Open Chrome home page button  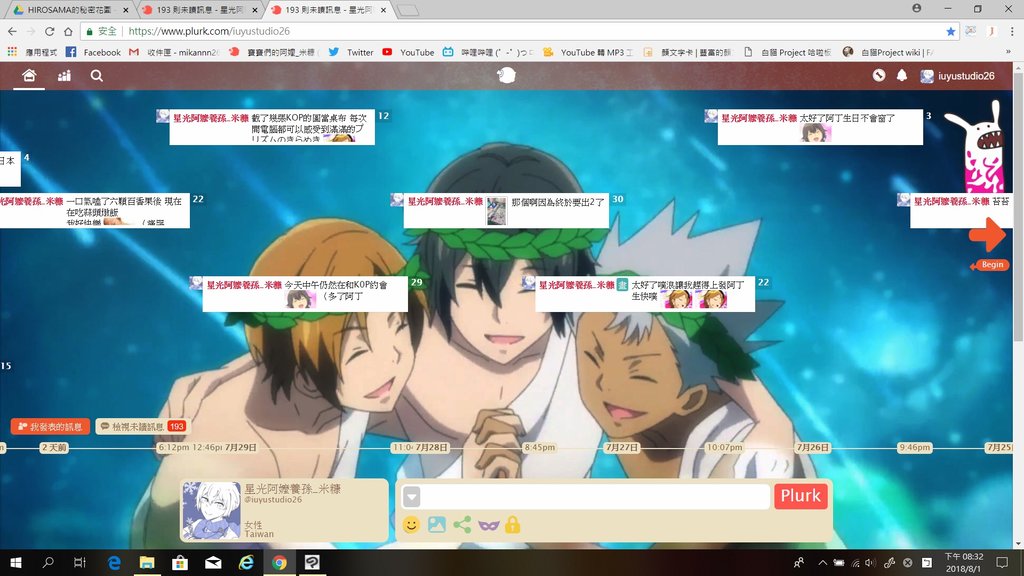coord(68,31)
